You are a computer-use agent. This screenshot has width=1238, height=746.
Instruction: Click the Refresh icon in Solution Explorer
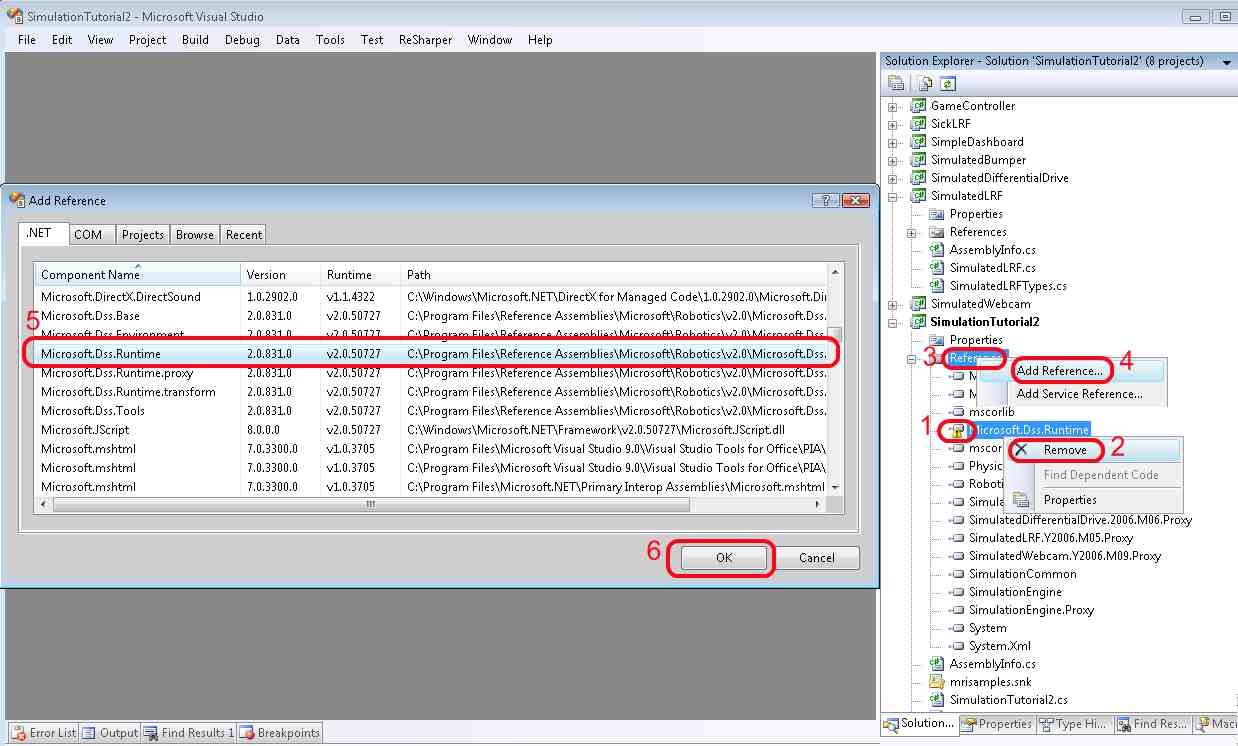[x=947, y=84]
